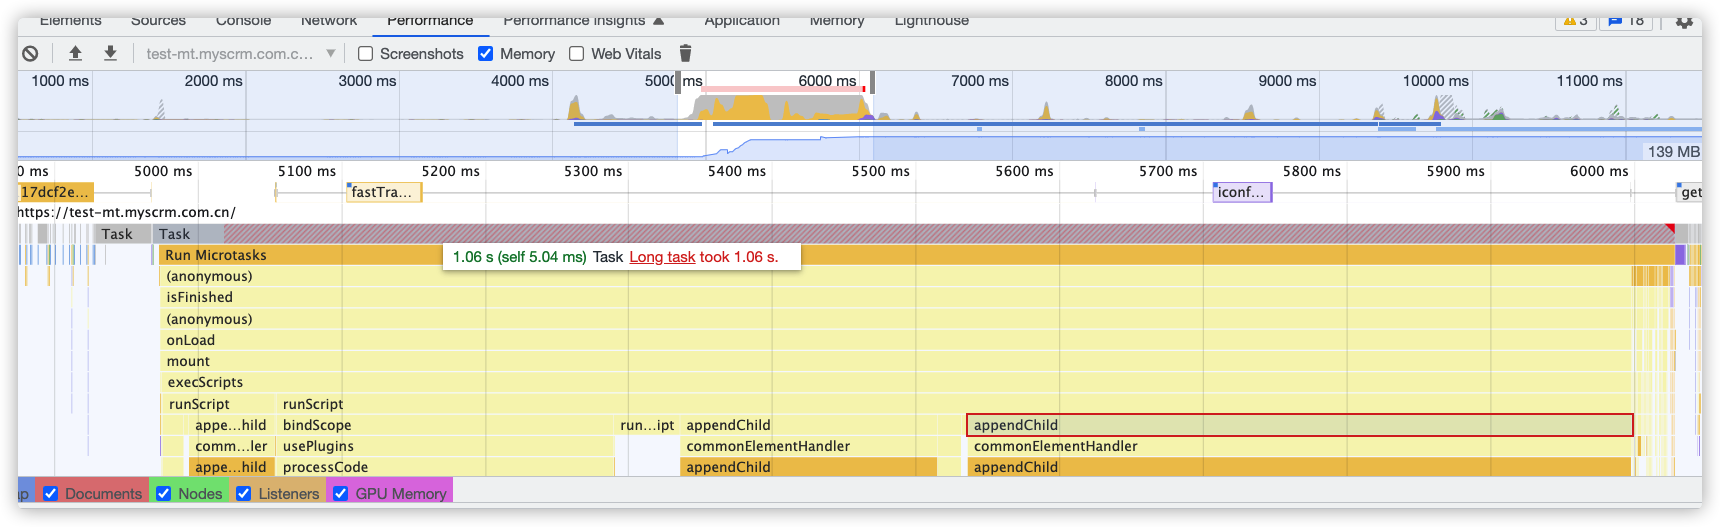Load a profile with the upload icon
This screenshot has height=527, width=1720.
[75, 54]
